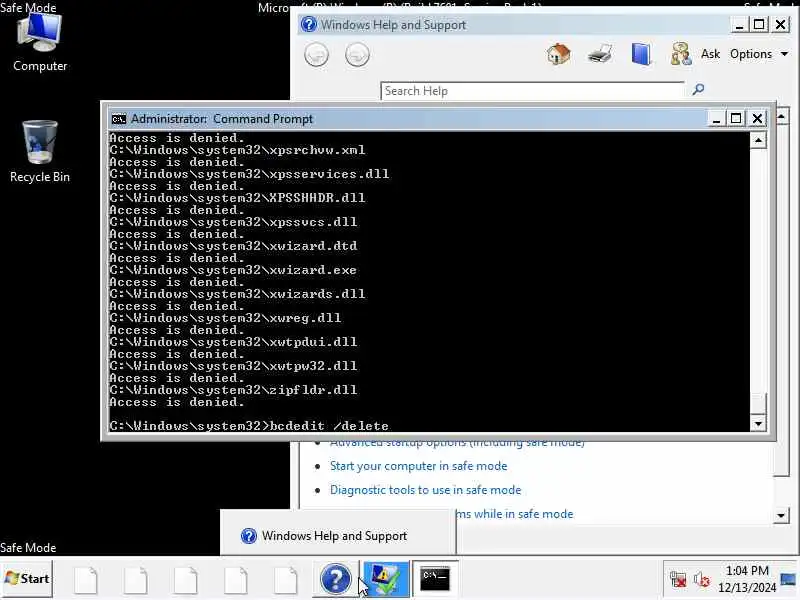Click the magnifier search button in Help

pyautogui.click(x=698, y=90)
